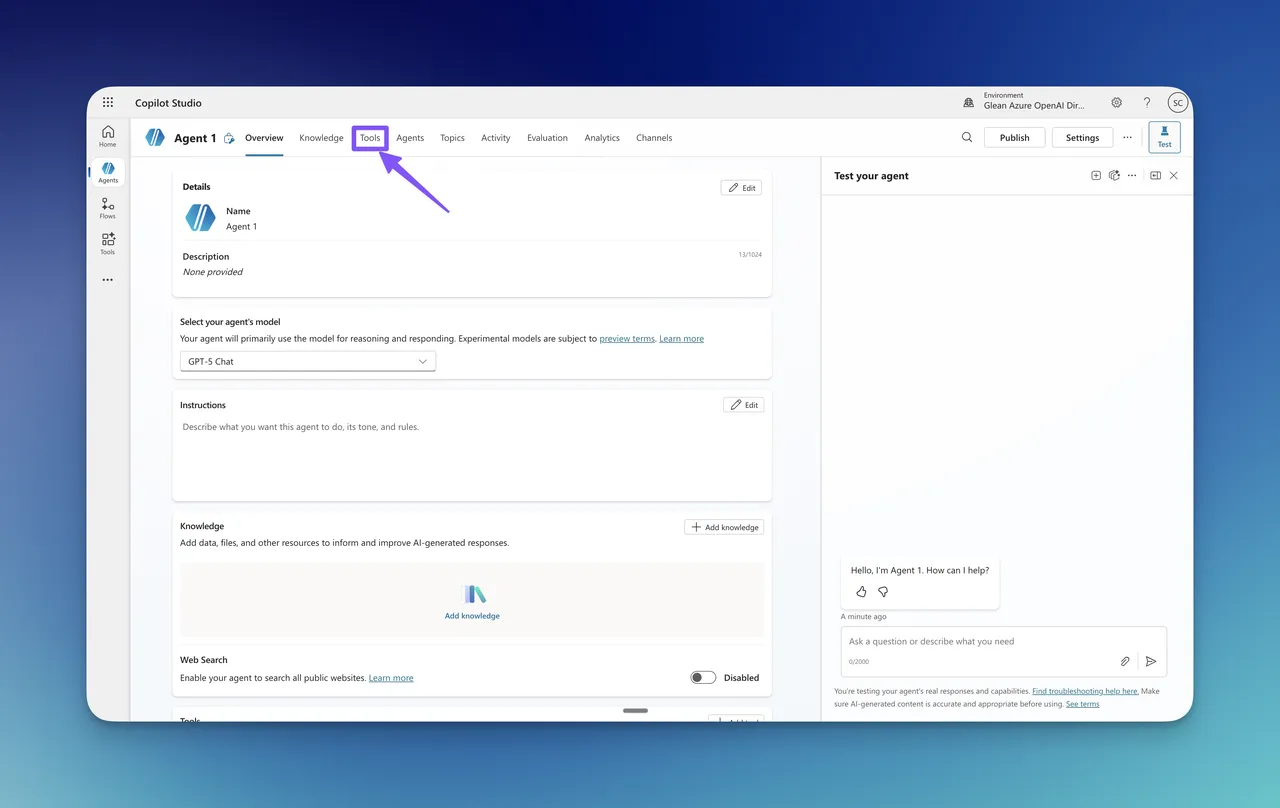Give thumbs down to agent greeting

pos(883,592)
